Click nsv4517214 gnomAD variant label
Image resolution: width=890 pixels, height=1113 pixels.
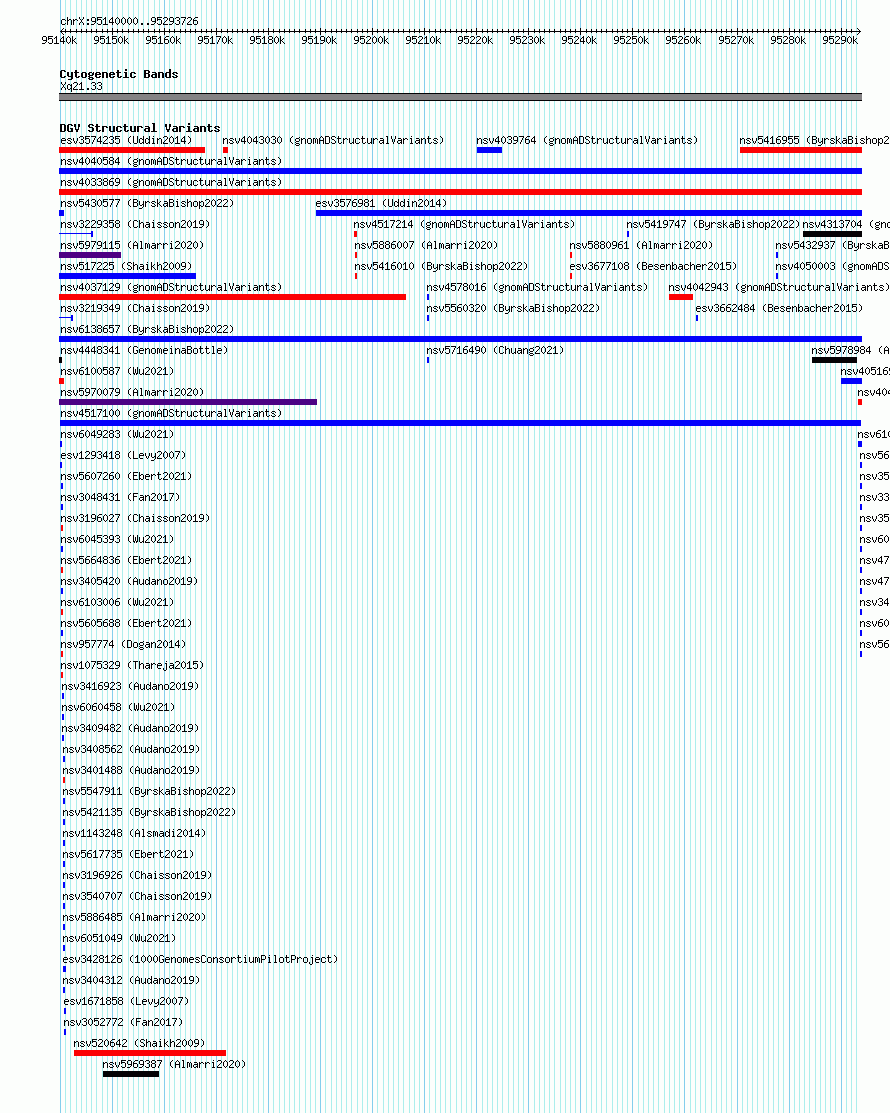coord(464,224)
